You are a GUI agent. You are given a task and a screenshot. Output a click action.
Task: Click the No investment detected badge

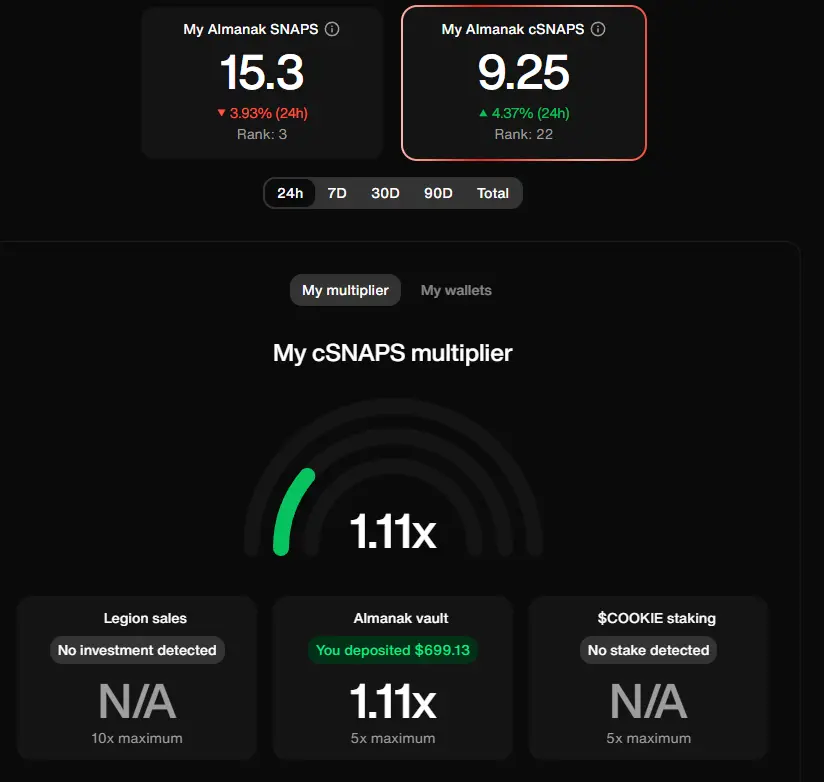[x=137, y=650]
